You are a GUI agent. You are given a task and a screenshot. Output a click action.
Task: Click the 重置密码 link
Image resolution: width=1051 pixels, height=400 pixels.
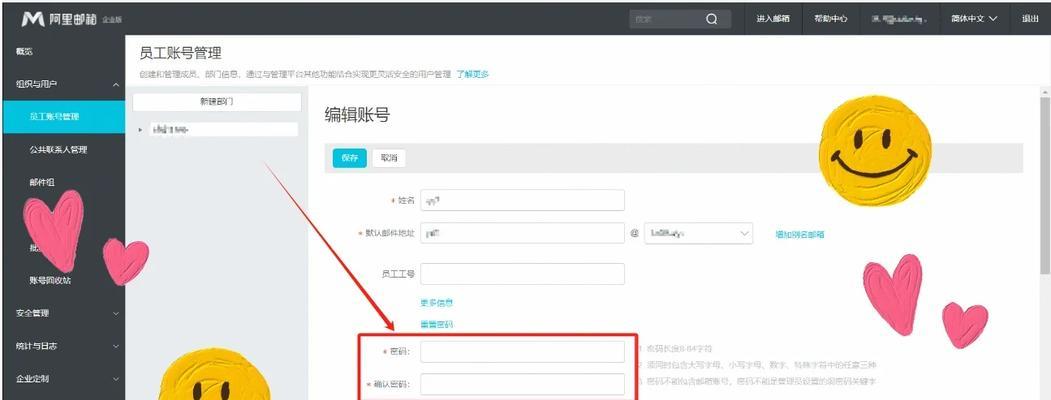point(436,324)
